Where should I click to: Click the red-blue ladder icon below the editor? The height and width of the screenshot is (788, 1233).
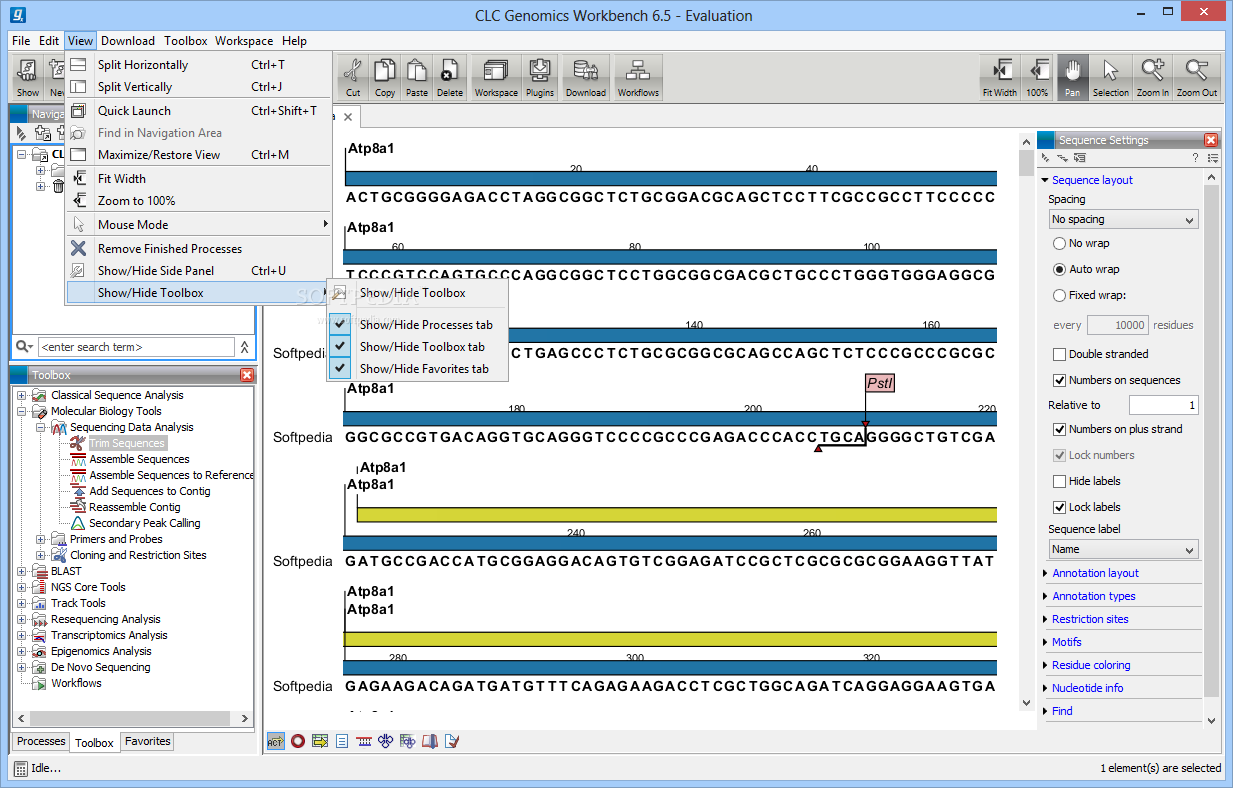[x=364, y=741]
